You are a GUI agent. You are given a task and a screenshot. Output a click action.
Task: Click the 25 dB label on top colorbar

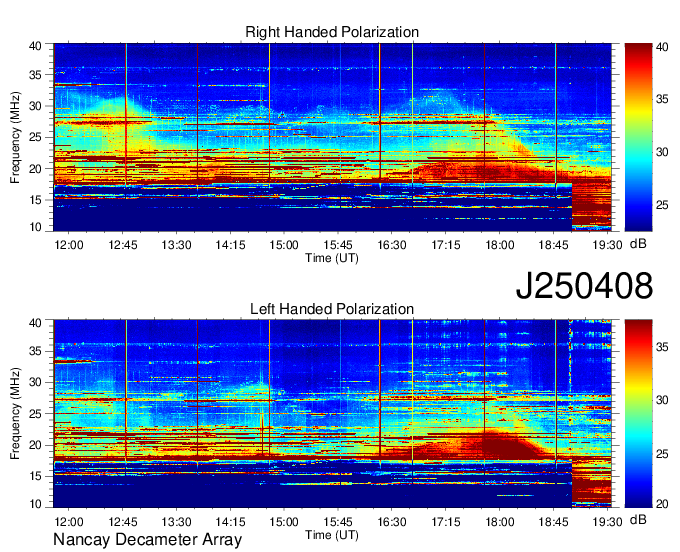(662, 205)
